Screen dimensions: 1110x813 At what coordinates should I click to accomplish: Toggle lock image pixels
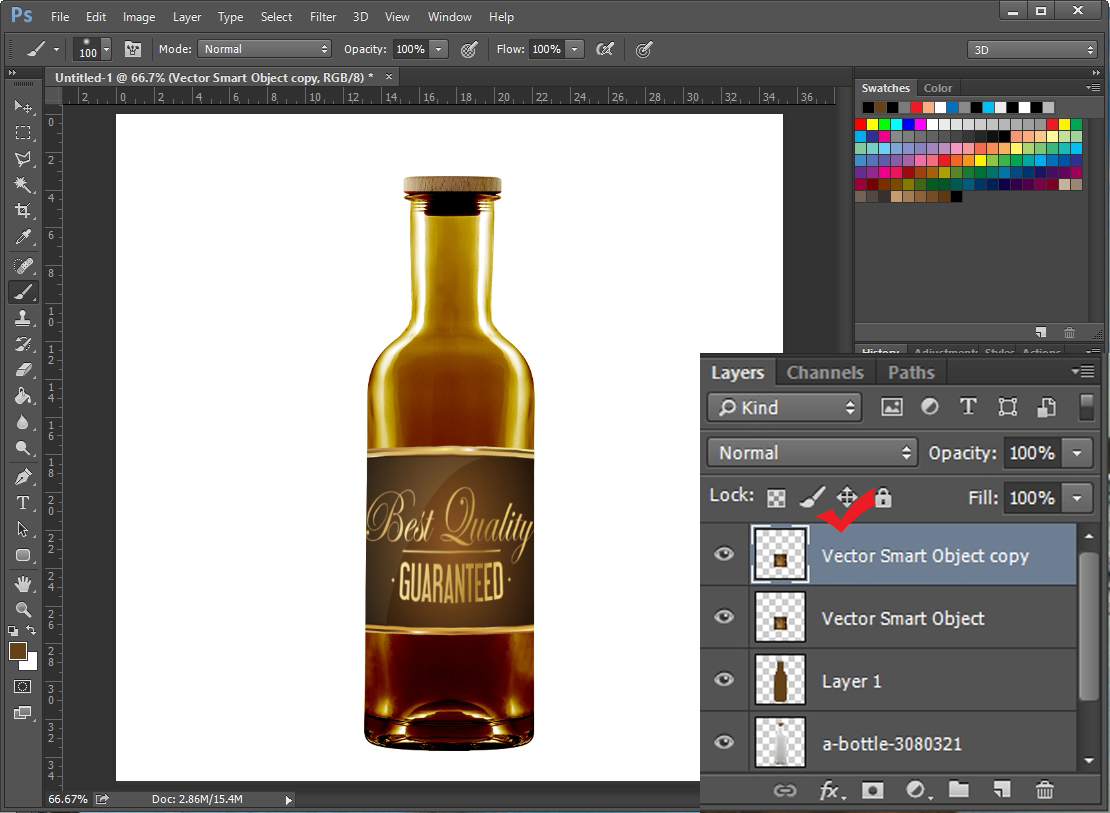(812, 497)
